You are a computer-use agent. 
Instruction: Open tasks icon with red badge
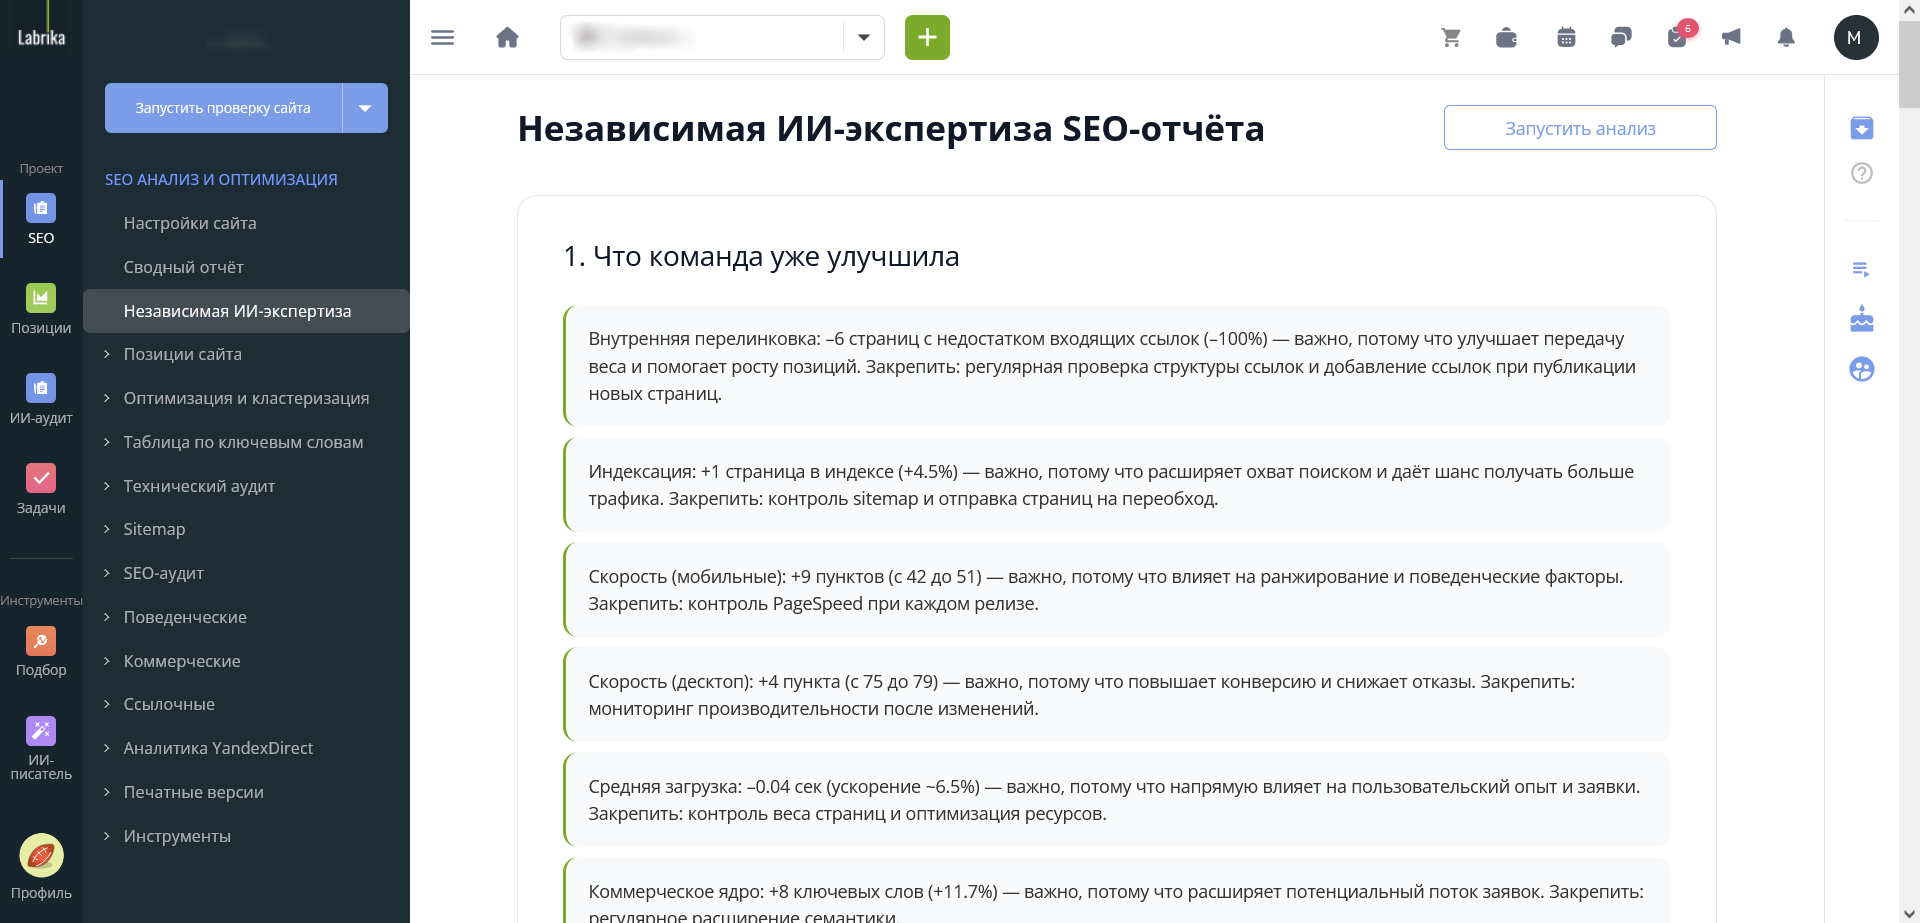(1679, 36)
